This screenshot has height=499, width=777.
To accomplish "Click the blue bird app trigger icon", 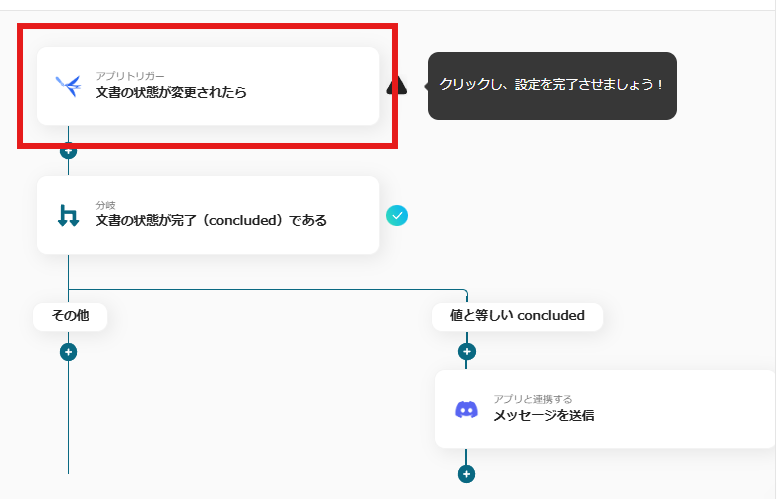I will click(68, 86).
